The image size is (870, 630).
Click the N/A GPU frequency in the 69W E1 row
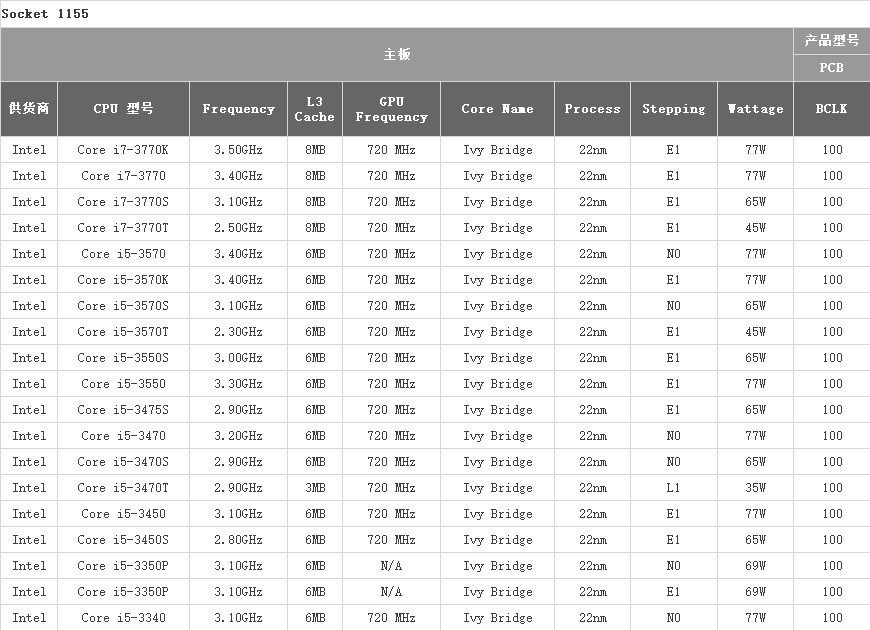(391, 592)
